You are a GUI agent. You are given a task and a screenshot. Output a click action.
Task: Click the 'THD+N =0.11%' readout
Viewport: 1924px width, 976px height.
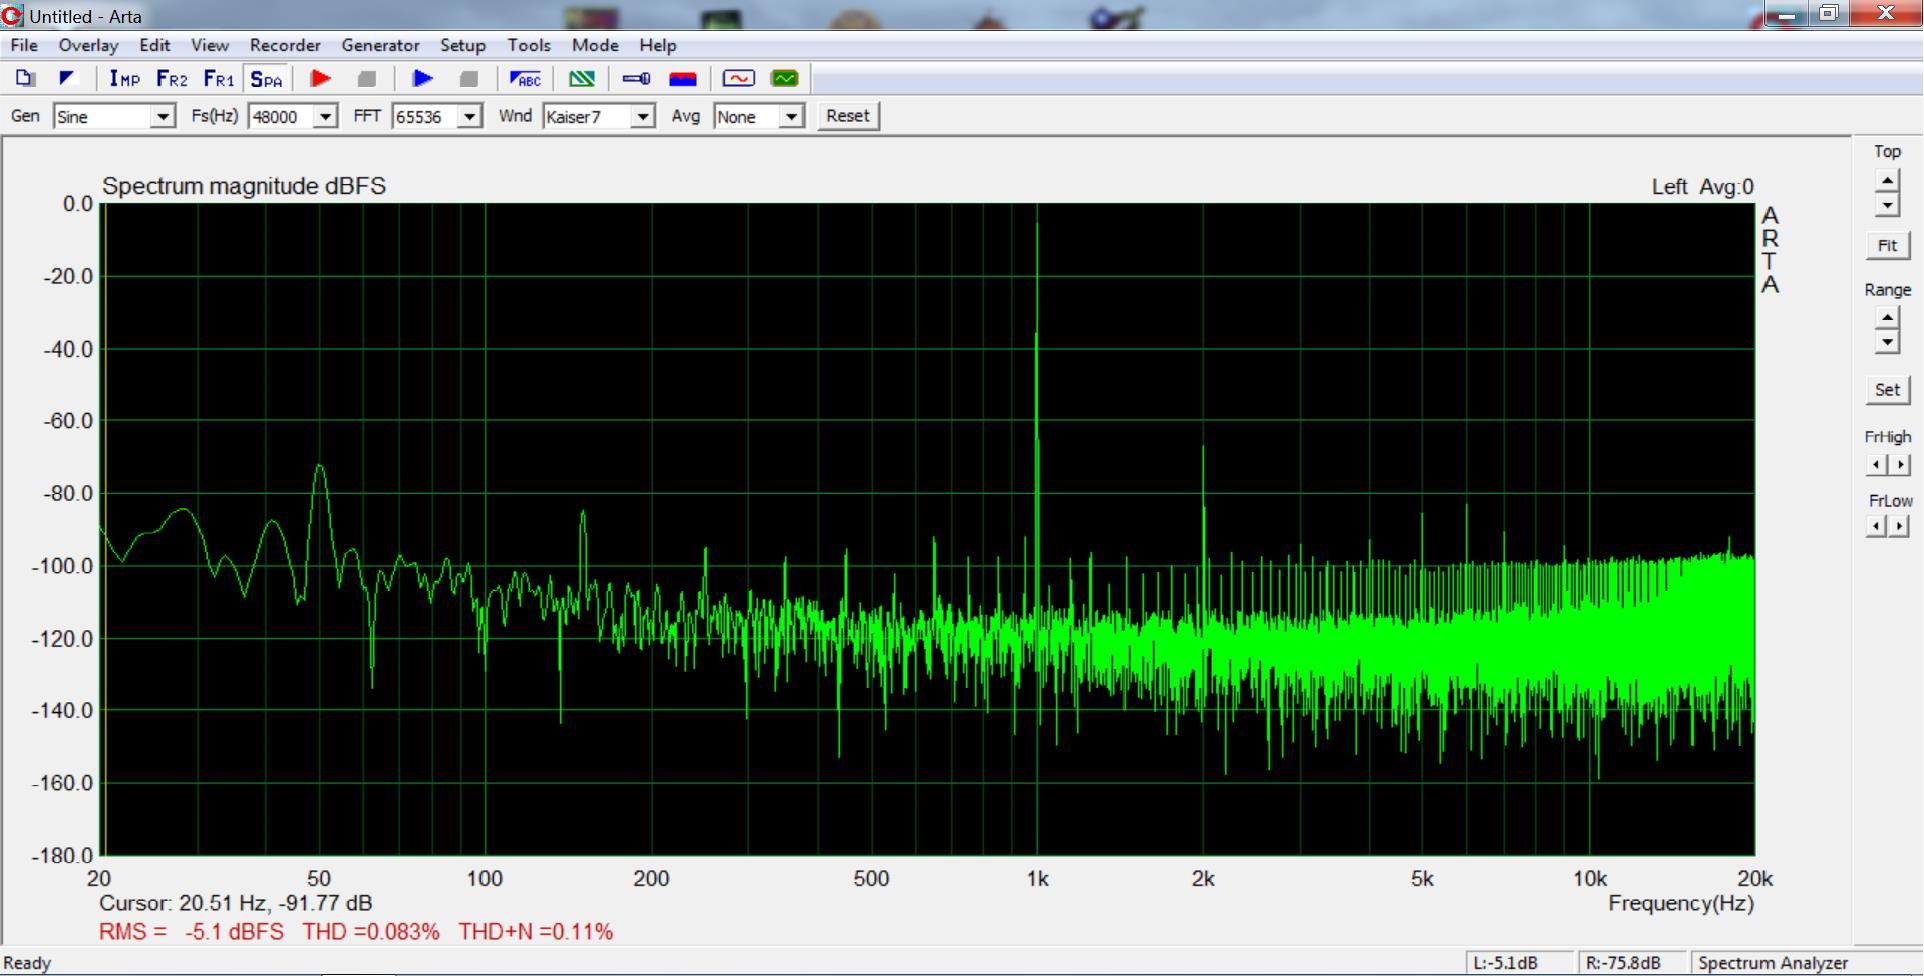(x=536, y=932)
